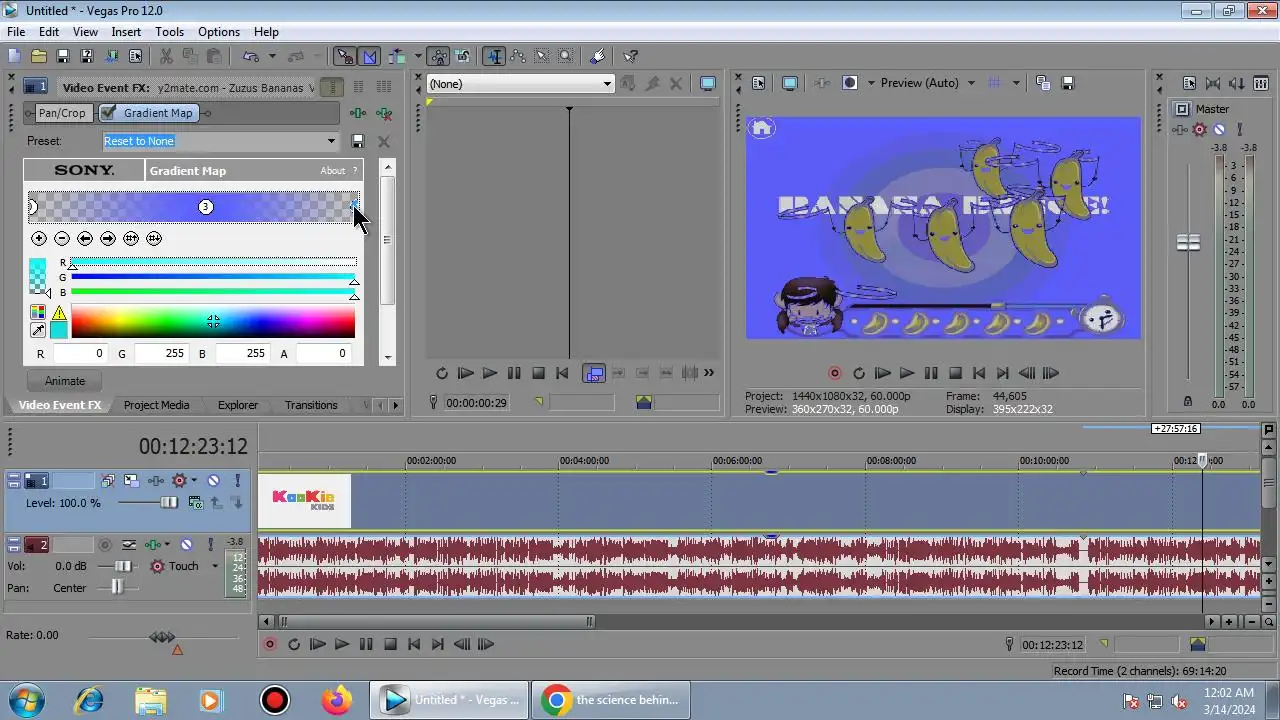This screenshot has width=1280, height=720.
Task: Toggle Automatic Crossfades in toolbar
Action: point(369,57)
